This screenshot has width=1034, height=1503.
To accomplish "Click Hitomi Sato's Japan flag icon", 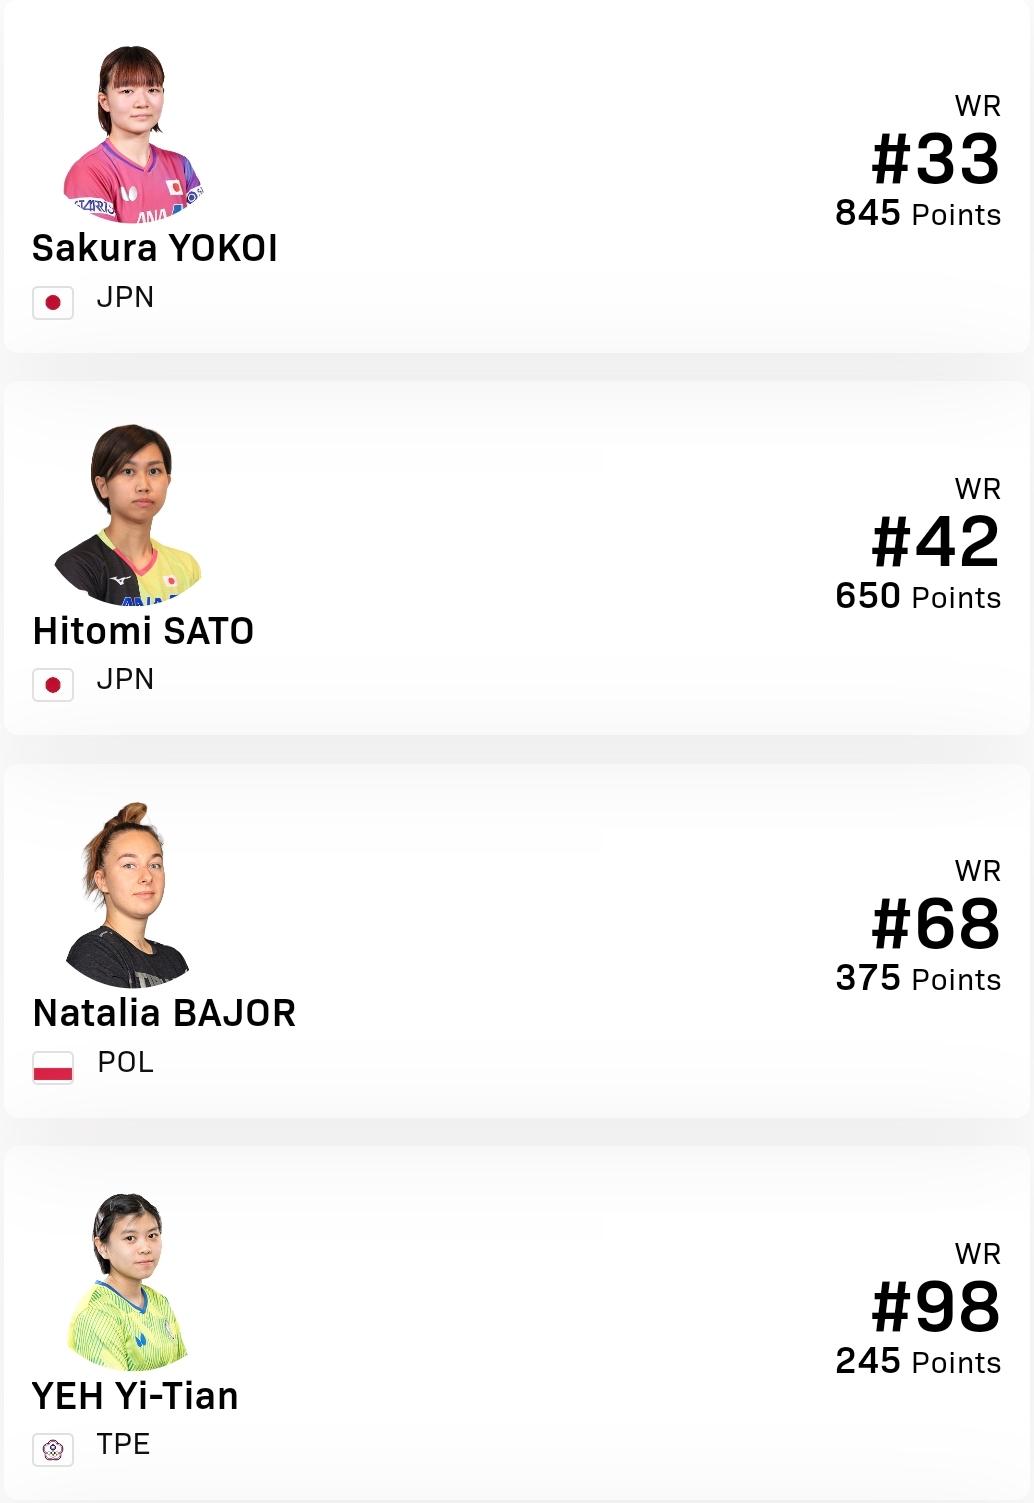I will (x=53, y=685).
